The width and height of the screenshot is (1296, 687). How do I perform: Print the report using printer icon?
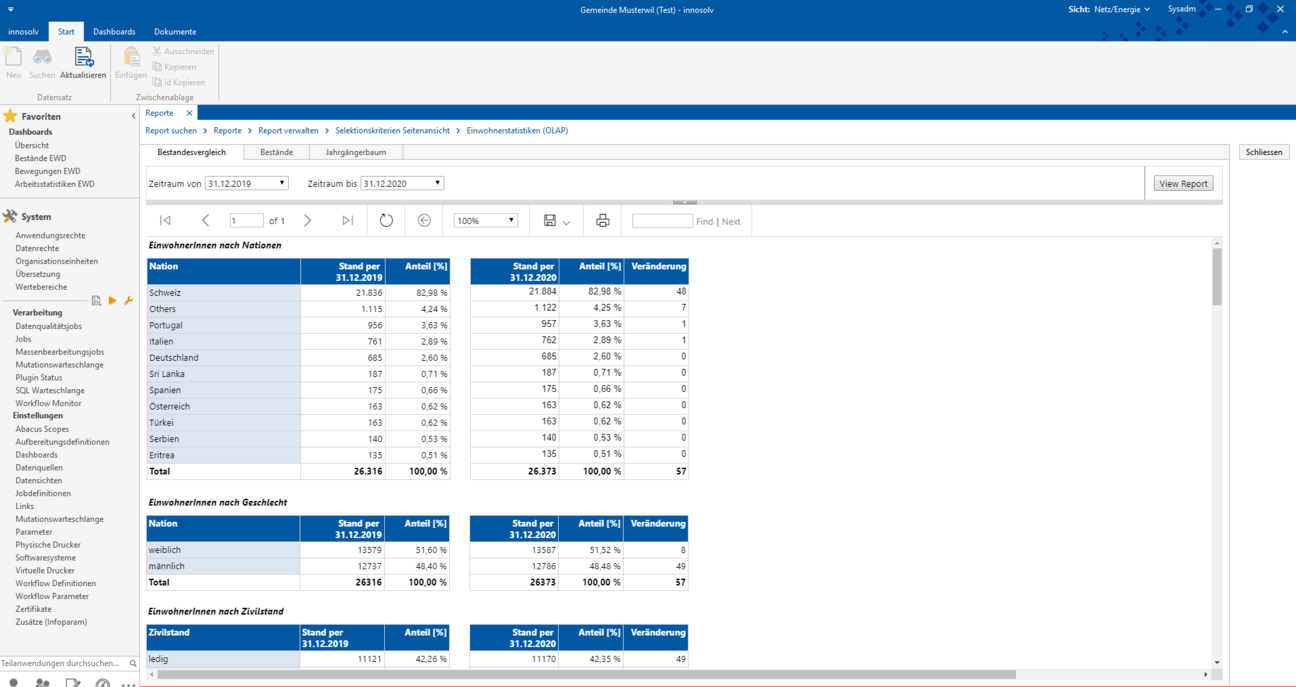coord(602,221)
